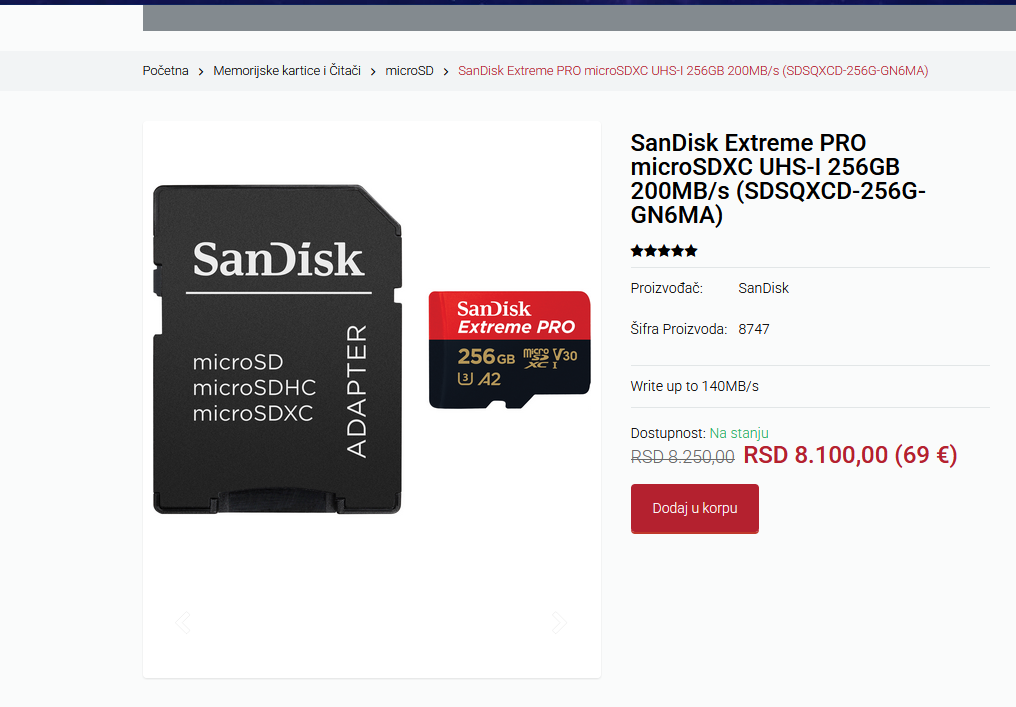Image resolution: width=1016 pixels, height=707 pixels.
Task: Navigate to the microSD breadcrumb category
Action: point(410,71)
